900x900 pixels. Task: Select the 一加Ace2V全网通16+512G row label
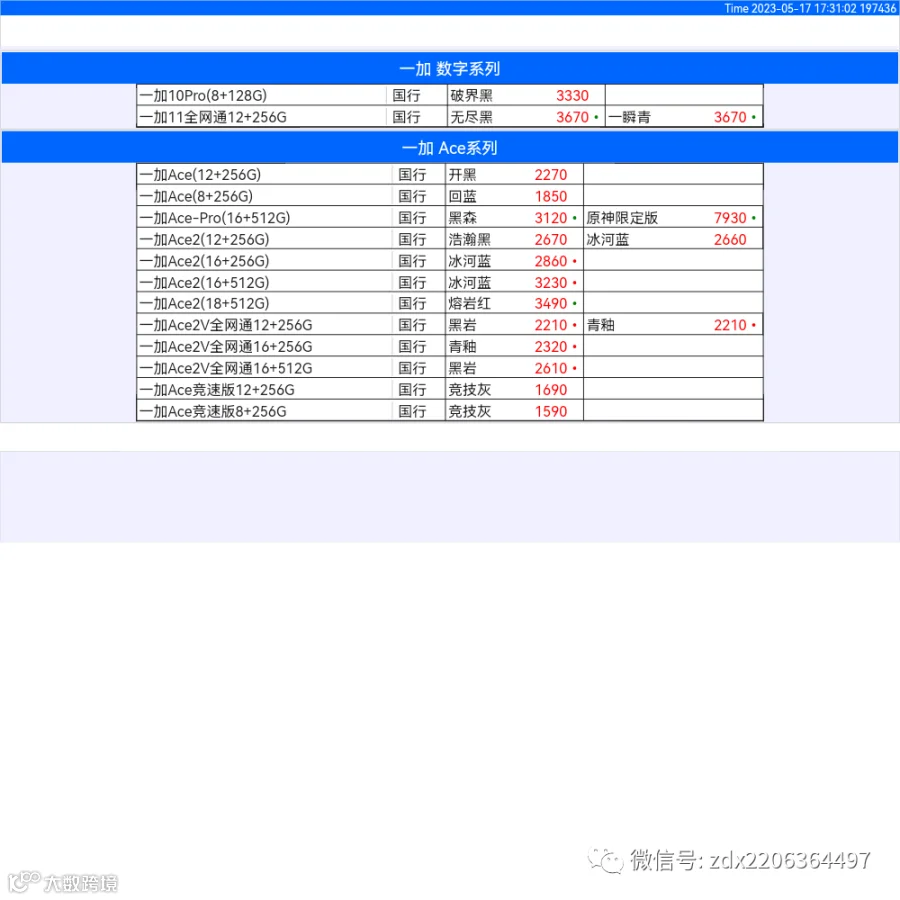(226, 368)
